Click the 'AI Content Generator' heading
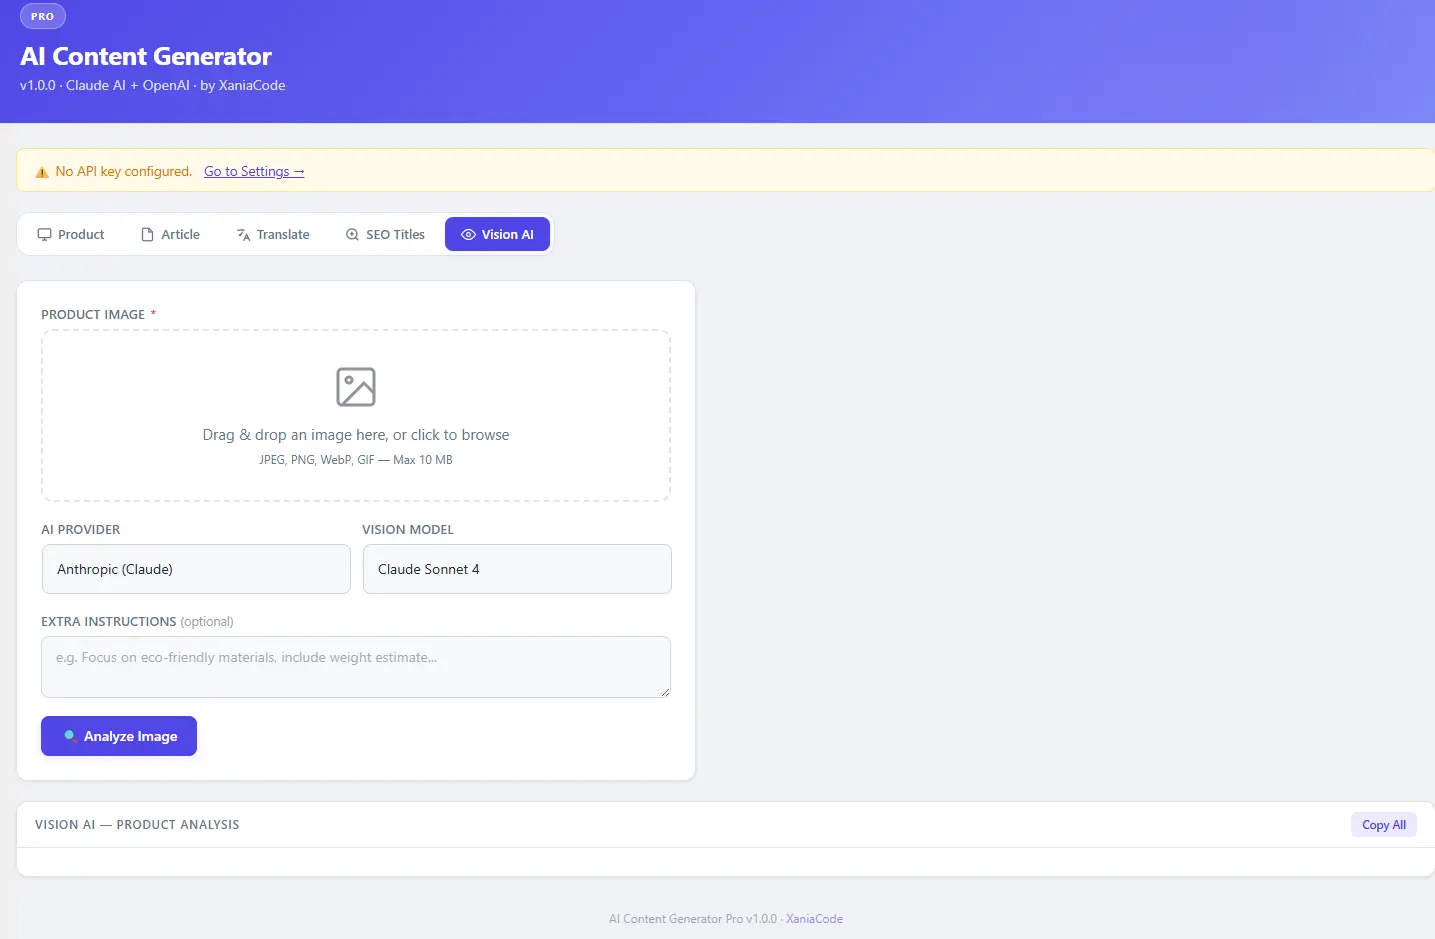Screen dimensions: 1435x939 point(146,56)
